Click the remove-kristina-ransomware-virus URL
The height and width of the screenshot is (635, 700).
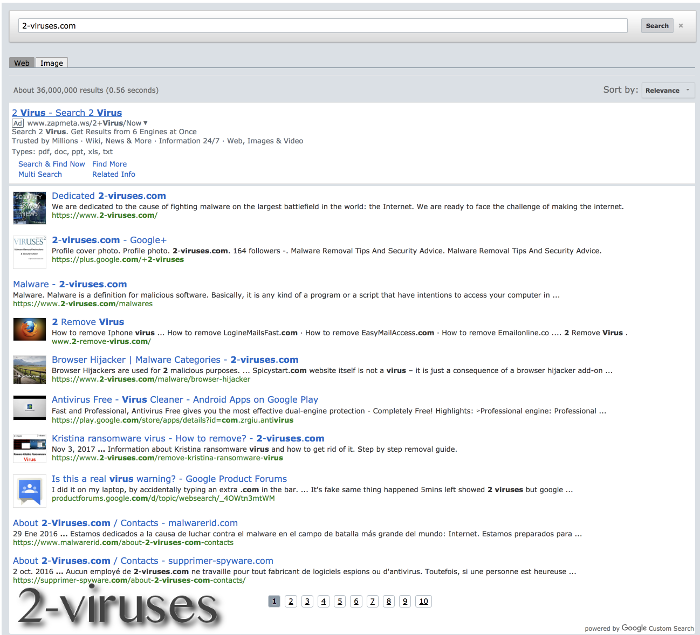tap(167, 458)
